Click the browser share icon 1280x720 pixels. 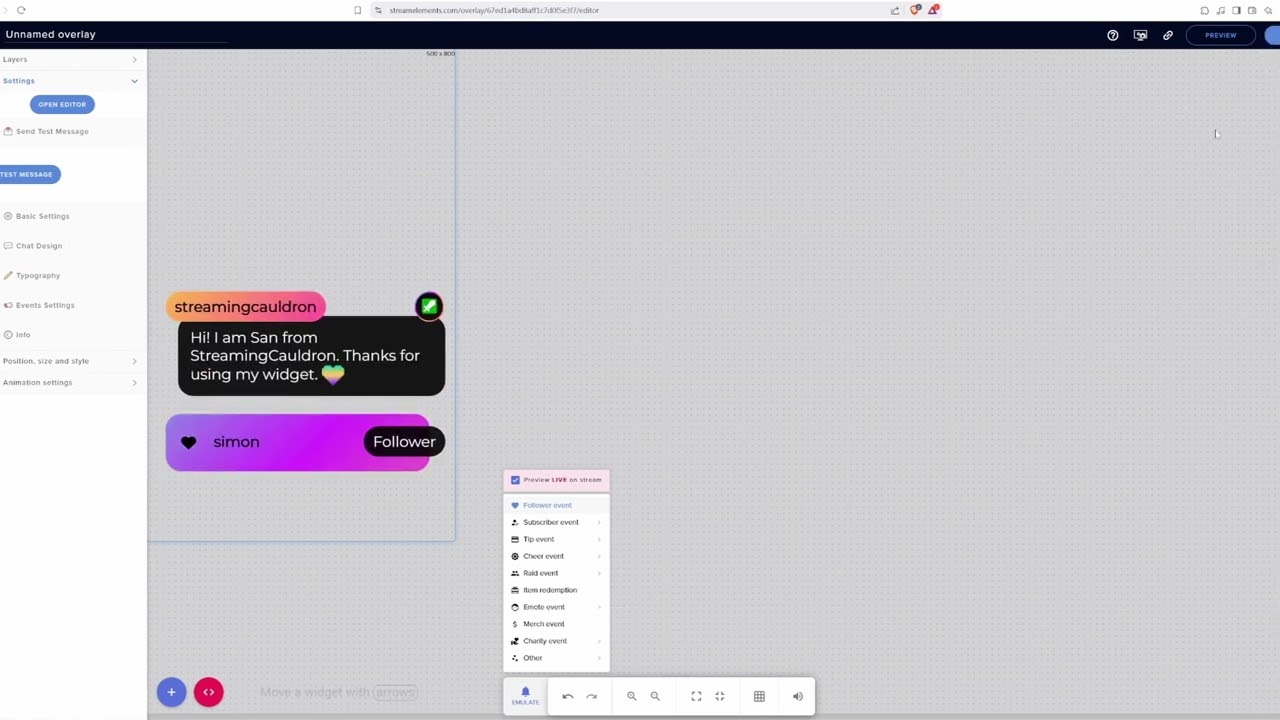point(895,10)
